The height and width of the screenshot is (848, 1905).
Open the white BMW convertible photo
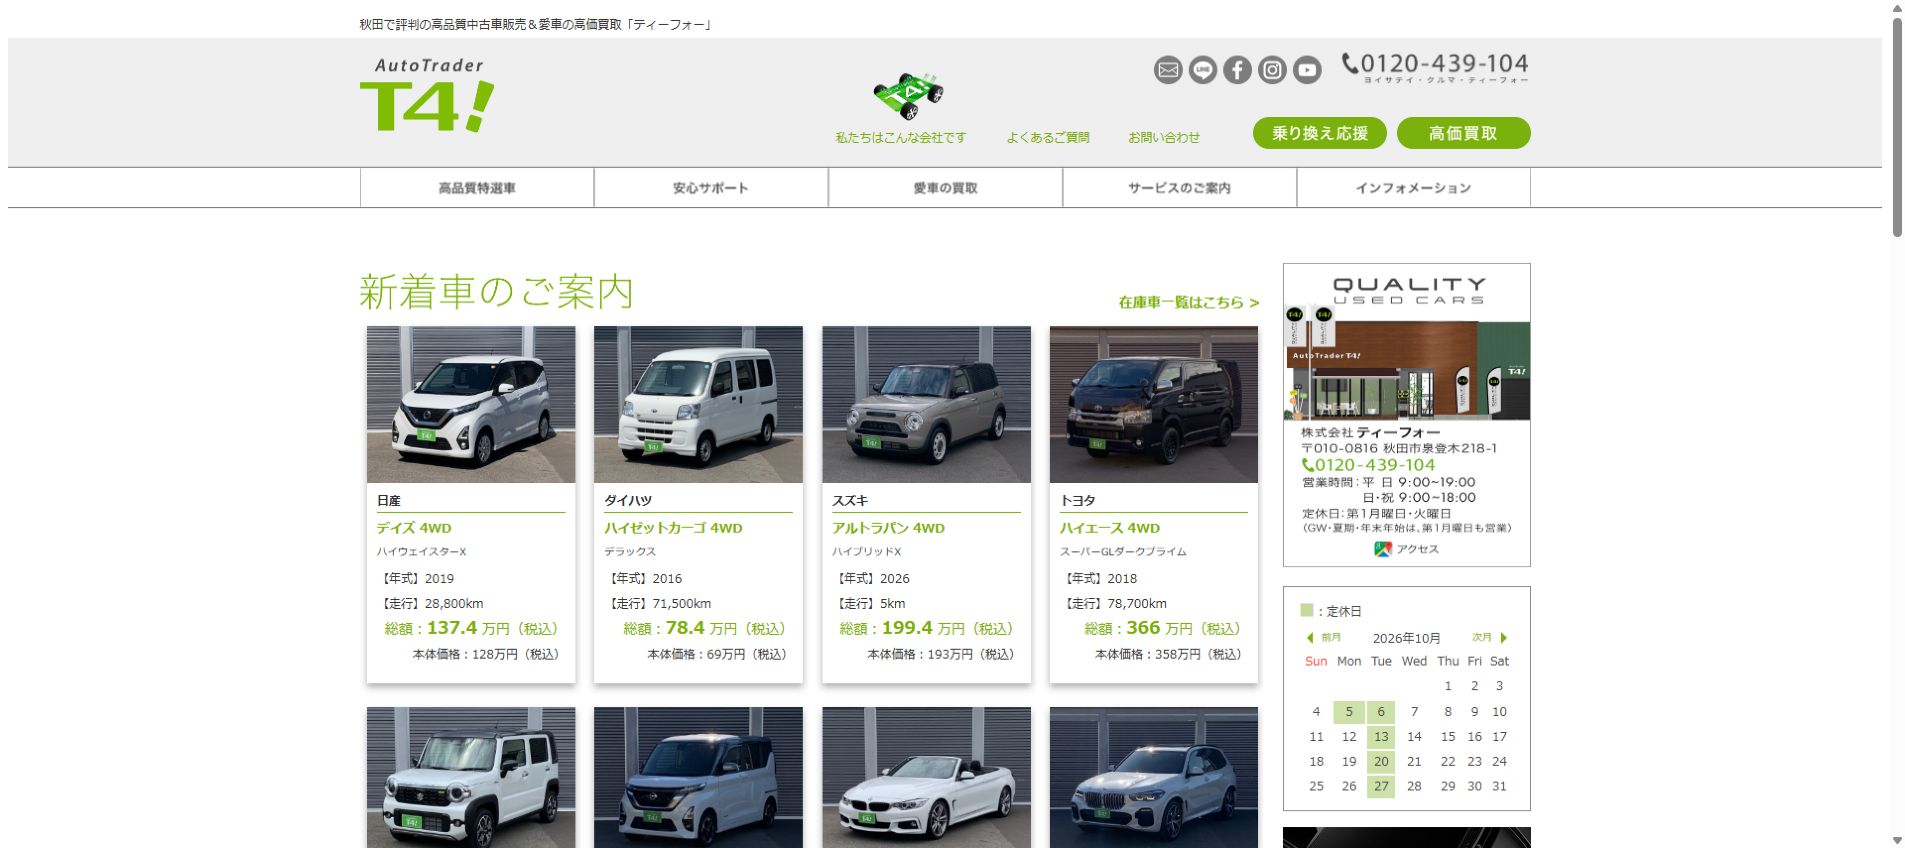[x=927, y=777]
